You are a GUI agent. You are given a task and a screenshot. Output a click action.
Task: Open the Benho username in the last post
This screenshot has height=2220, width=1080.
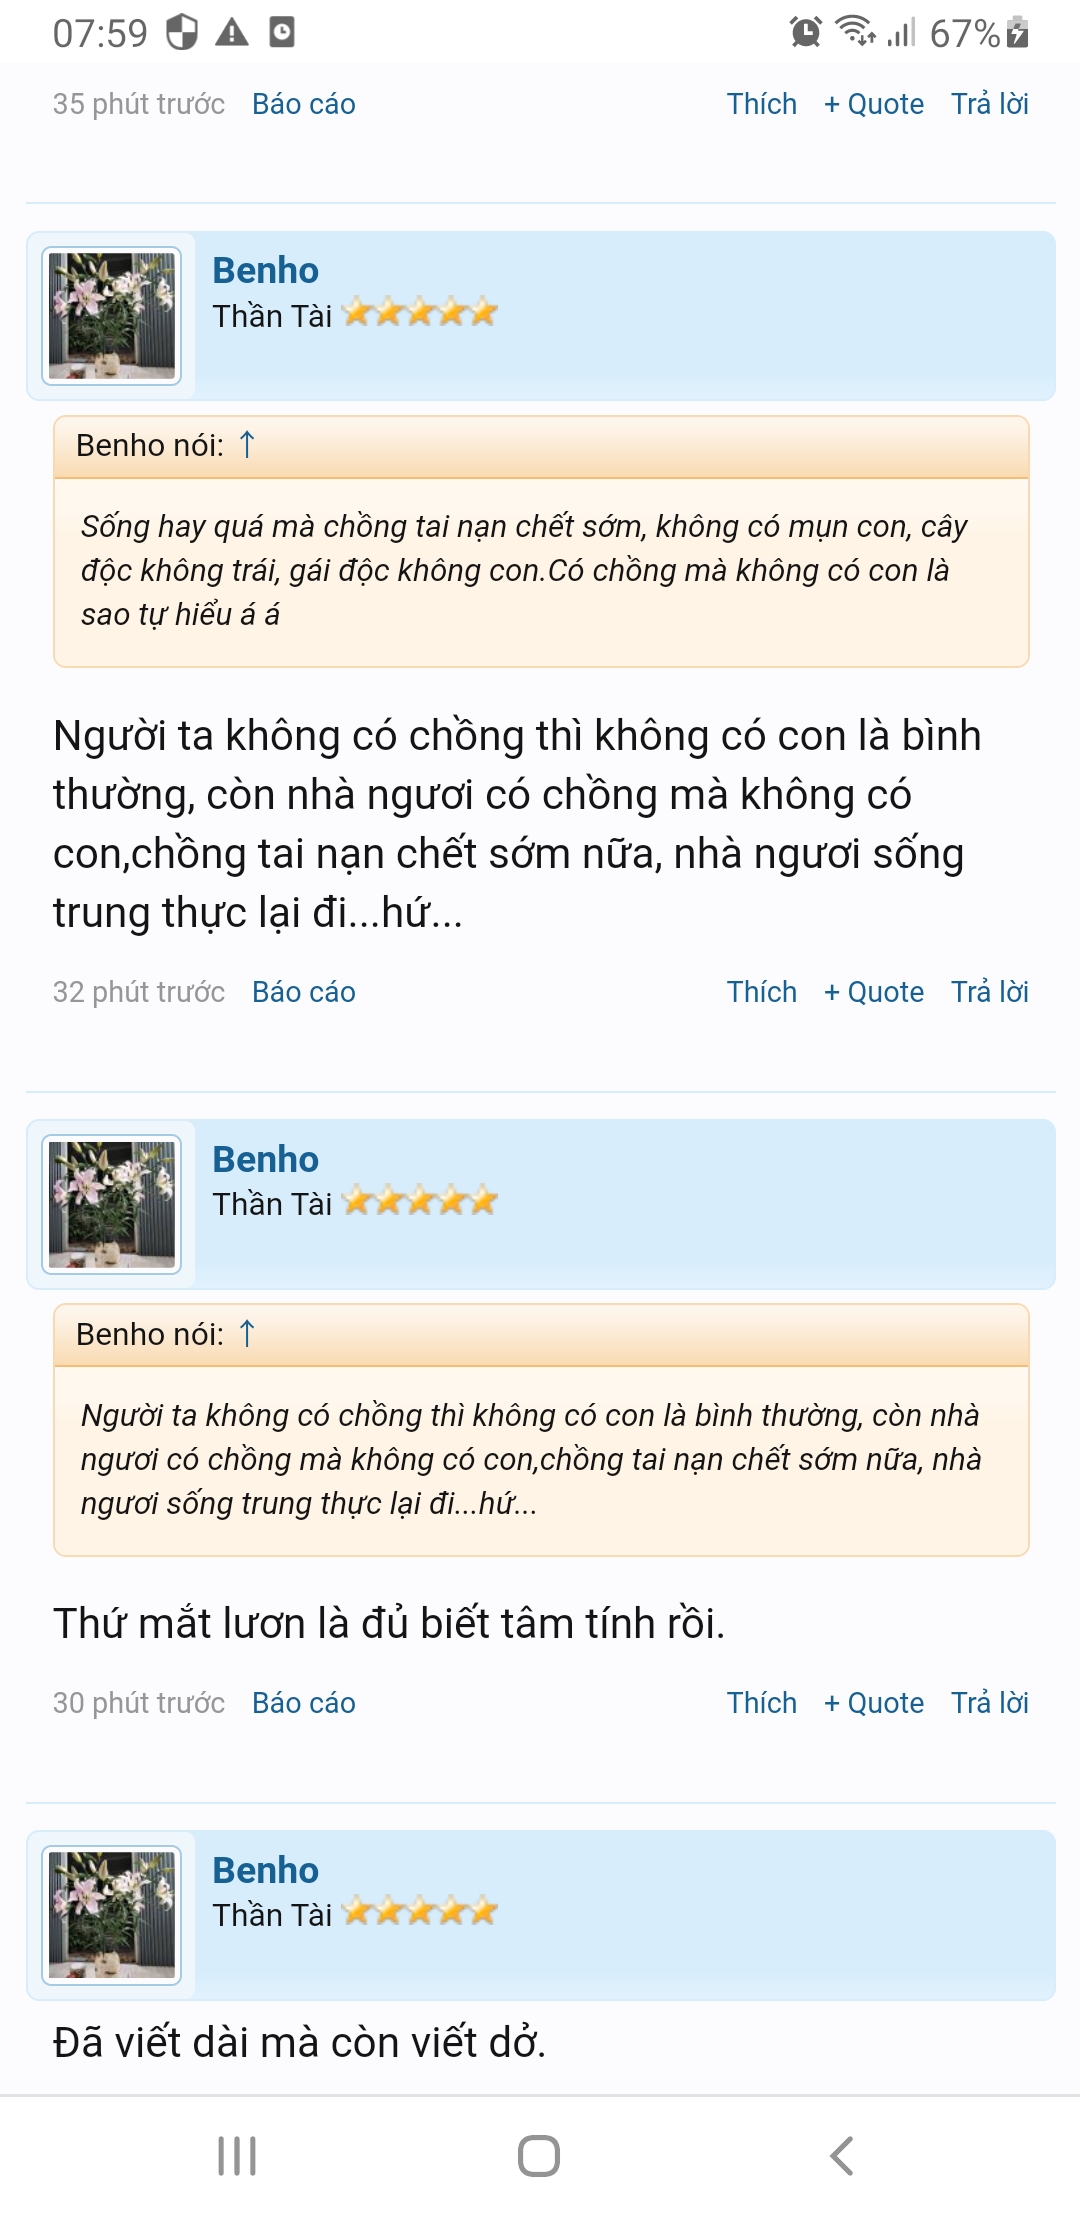pyautogui.click(x=265, y=1870)
